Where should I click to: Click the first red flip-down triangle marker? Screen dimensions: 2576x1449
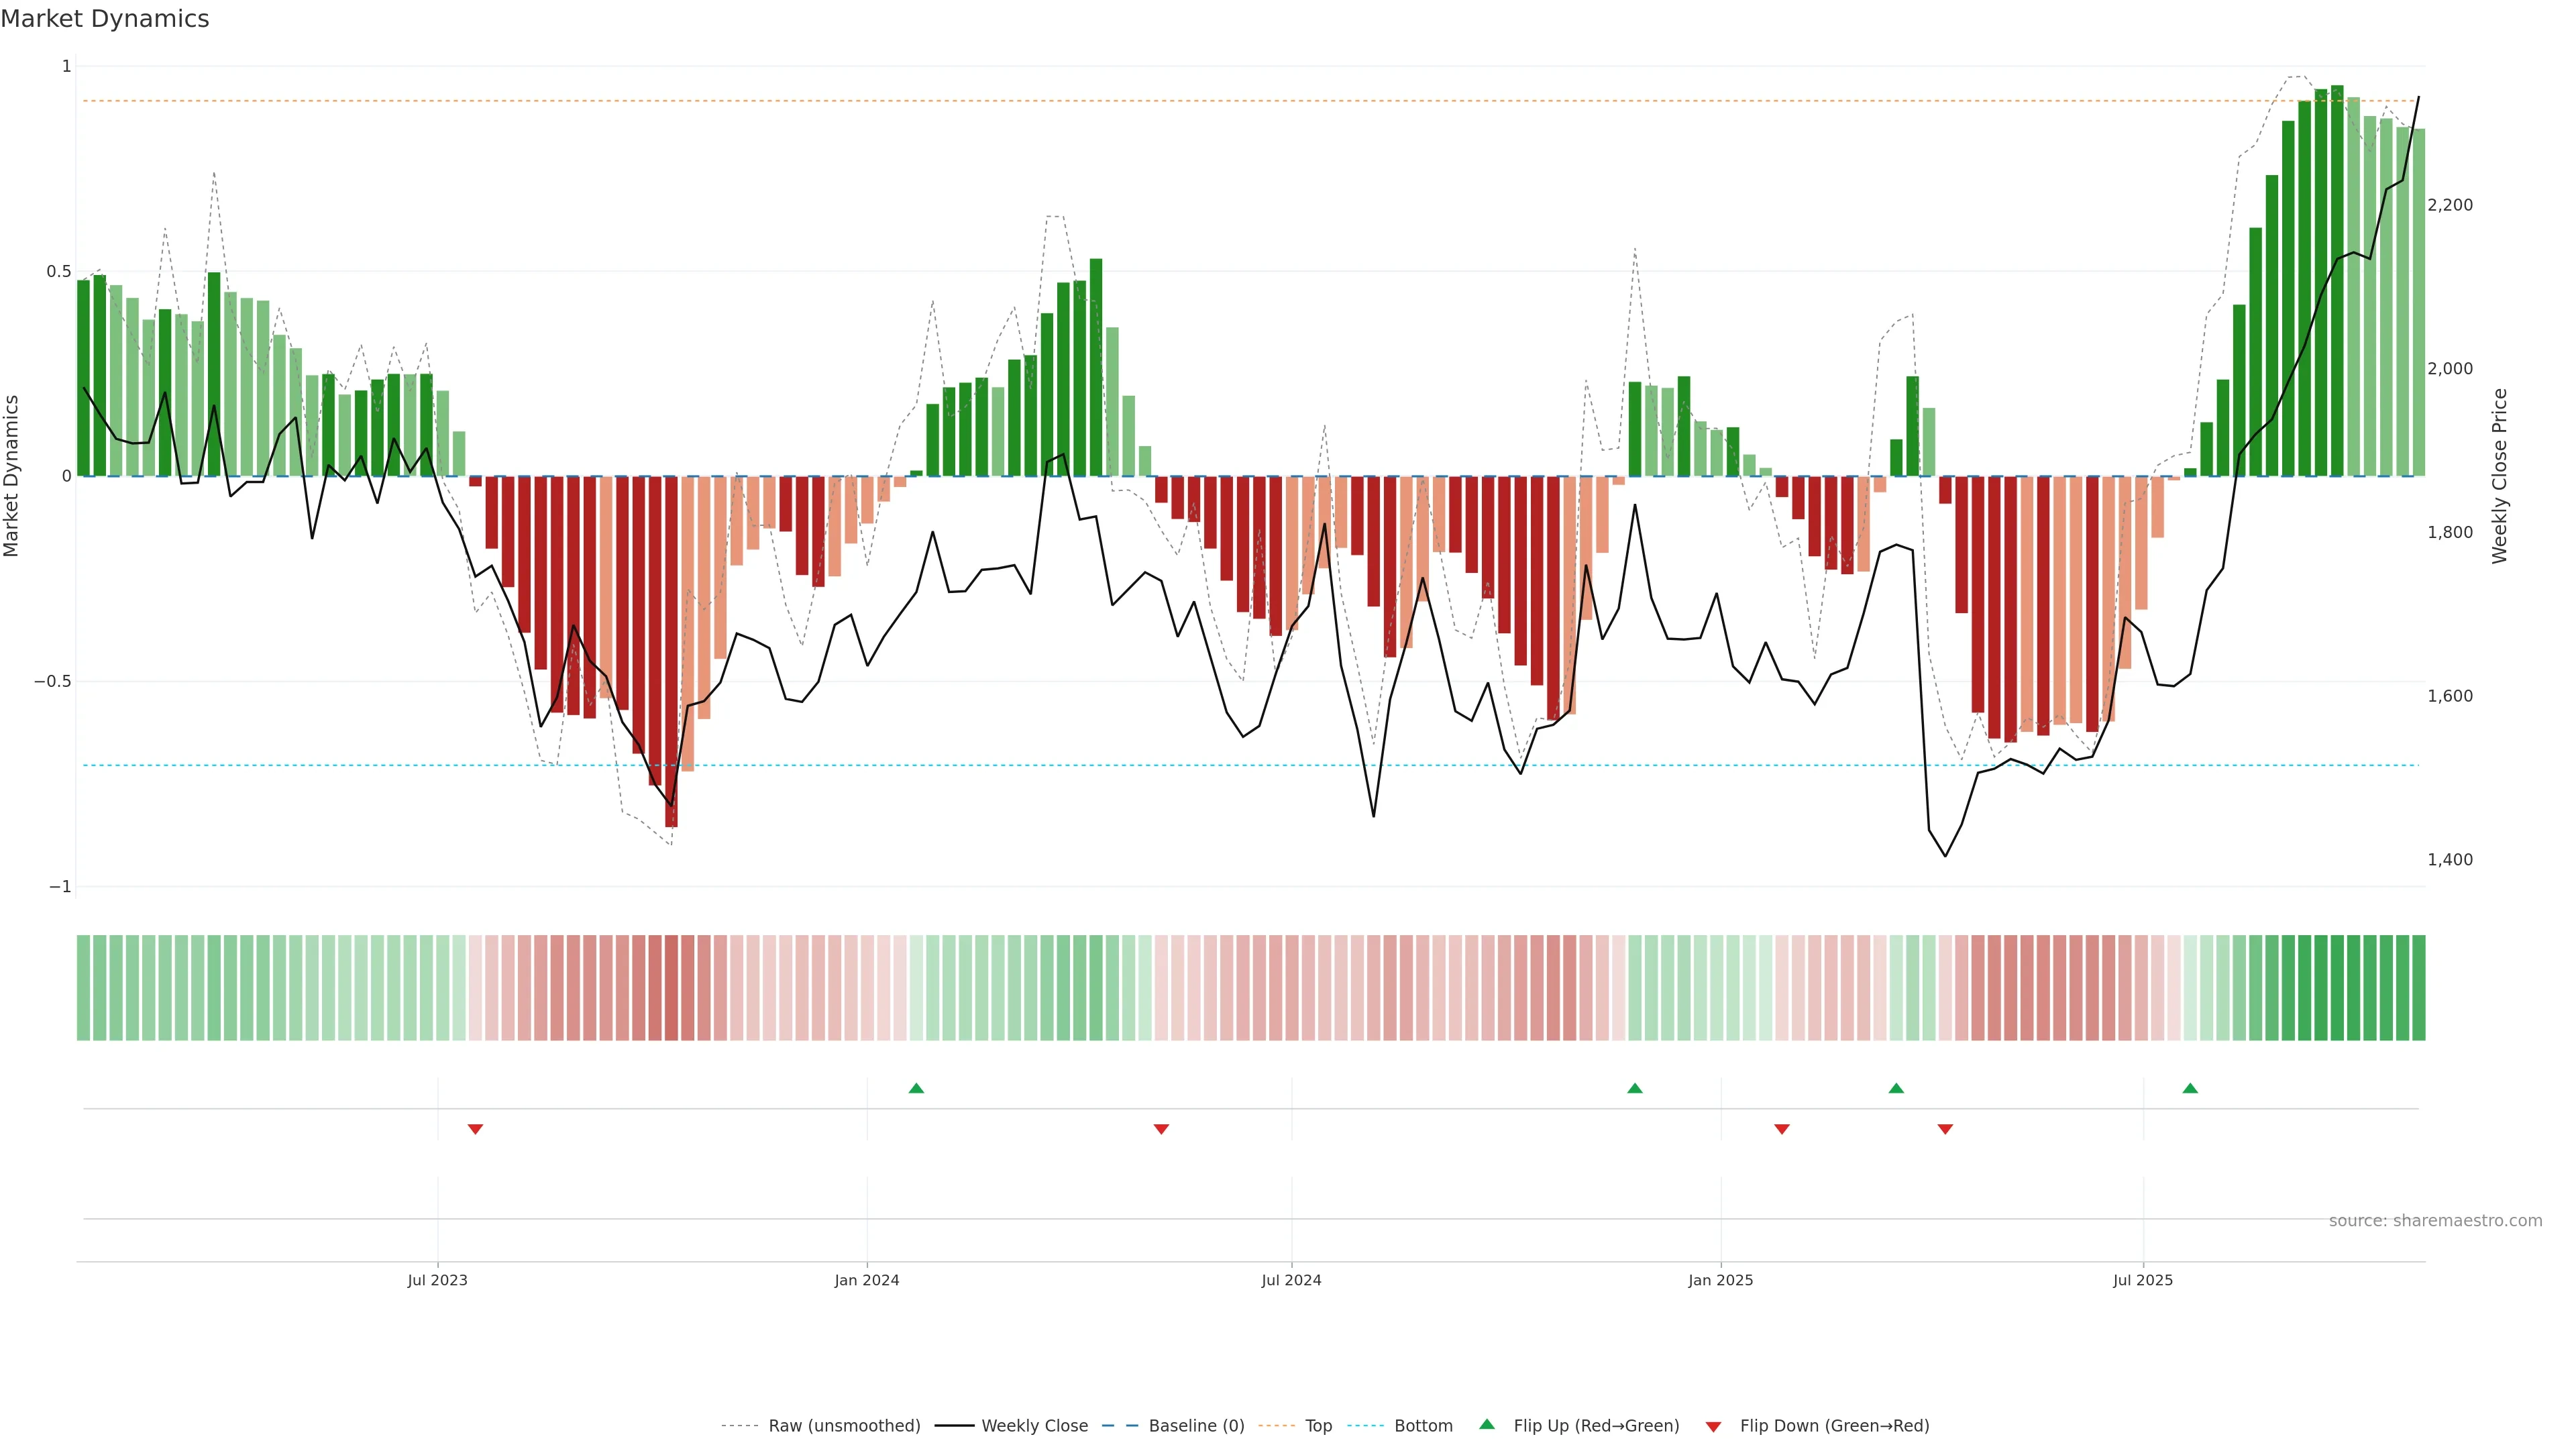pyautogui.click(x=475, y=1129)
